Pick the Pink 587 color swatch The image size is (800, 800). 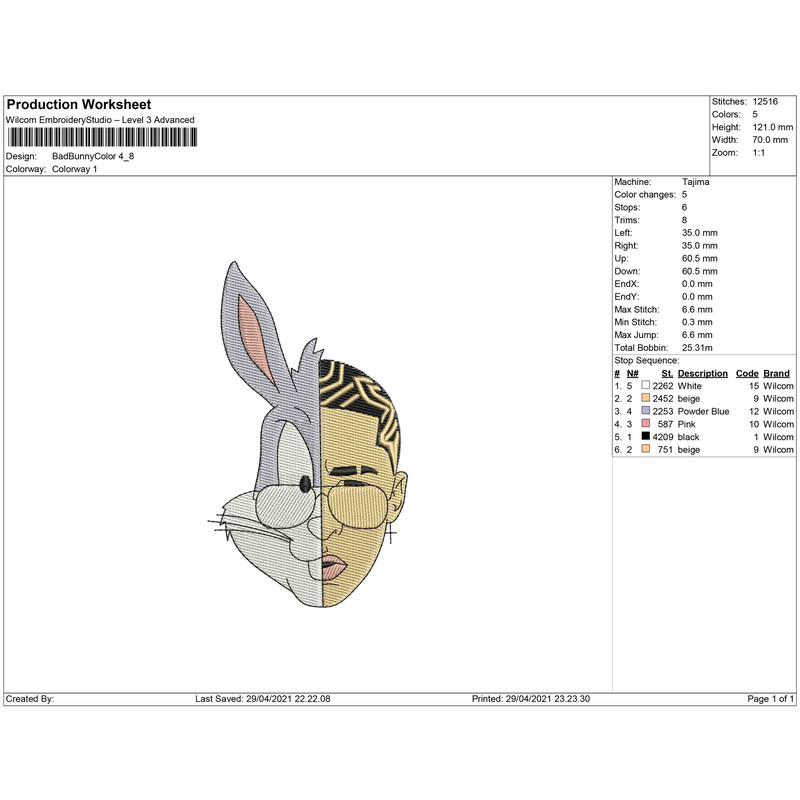click(646, 424)
